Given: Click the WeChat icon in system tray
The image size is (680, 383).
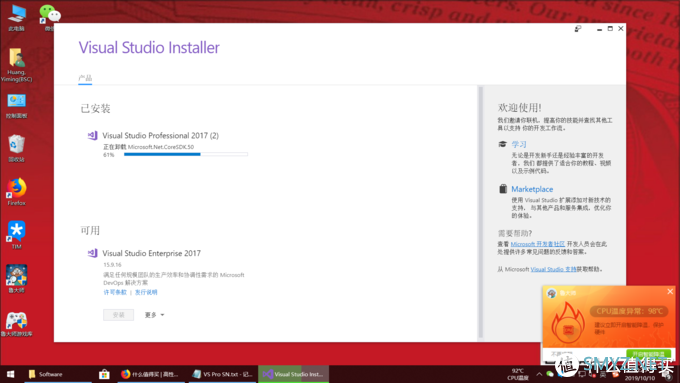Looking at the screenshot, I should tap(550, 374).
